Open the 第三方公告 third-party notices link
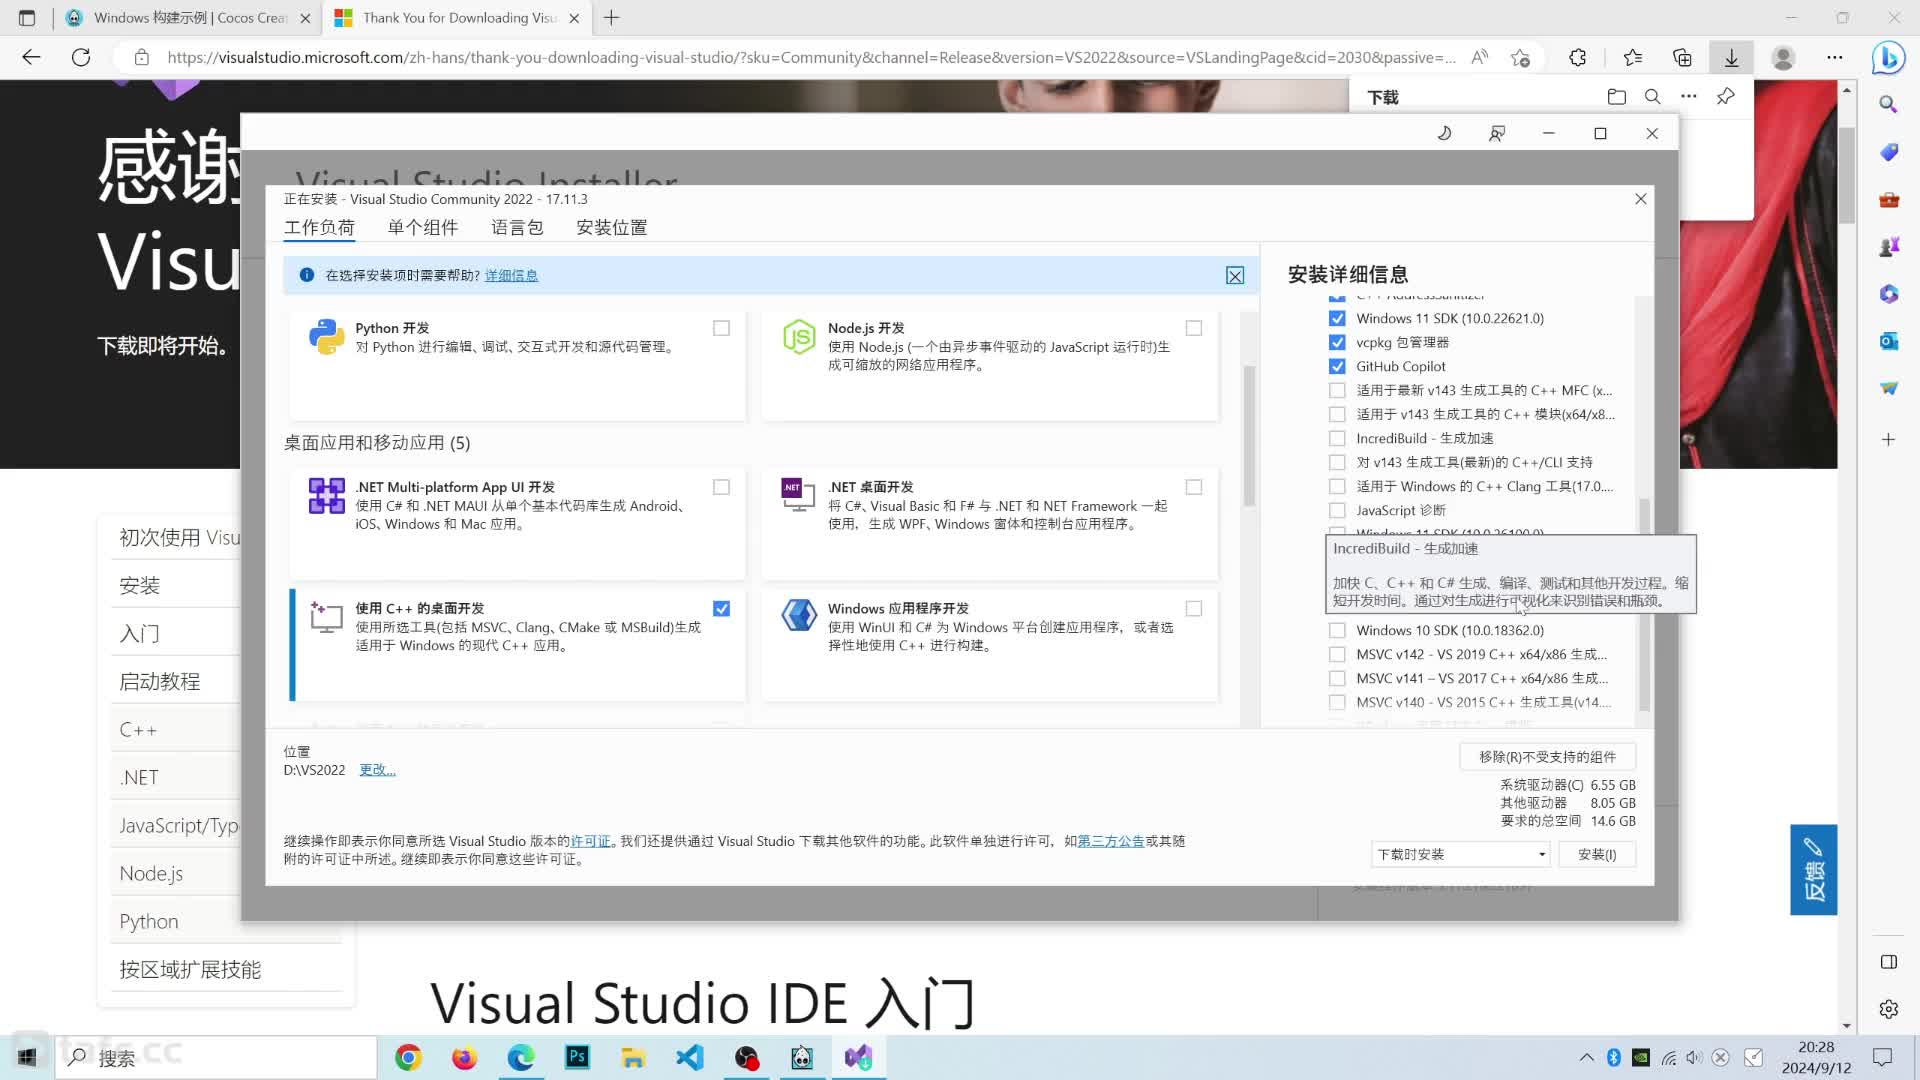Viewport: 1920px width, 1080px height. [1110, 842]
